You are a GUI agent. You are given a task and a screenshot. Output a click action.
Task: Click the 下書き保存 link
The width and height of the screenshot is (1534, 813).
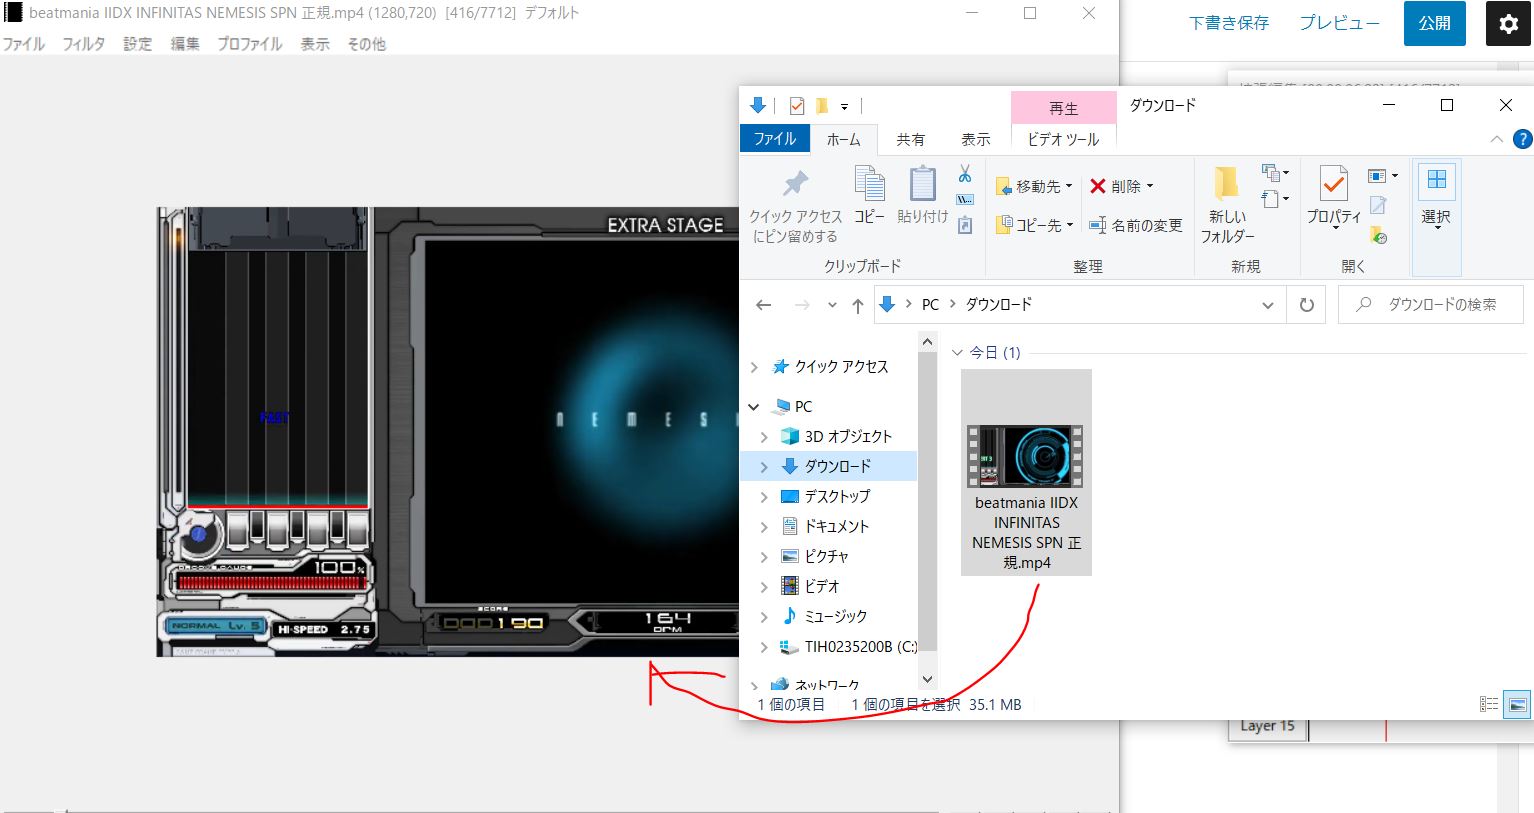[x=1229, y=23]
